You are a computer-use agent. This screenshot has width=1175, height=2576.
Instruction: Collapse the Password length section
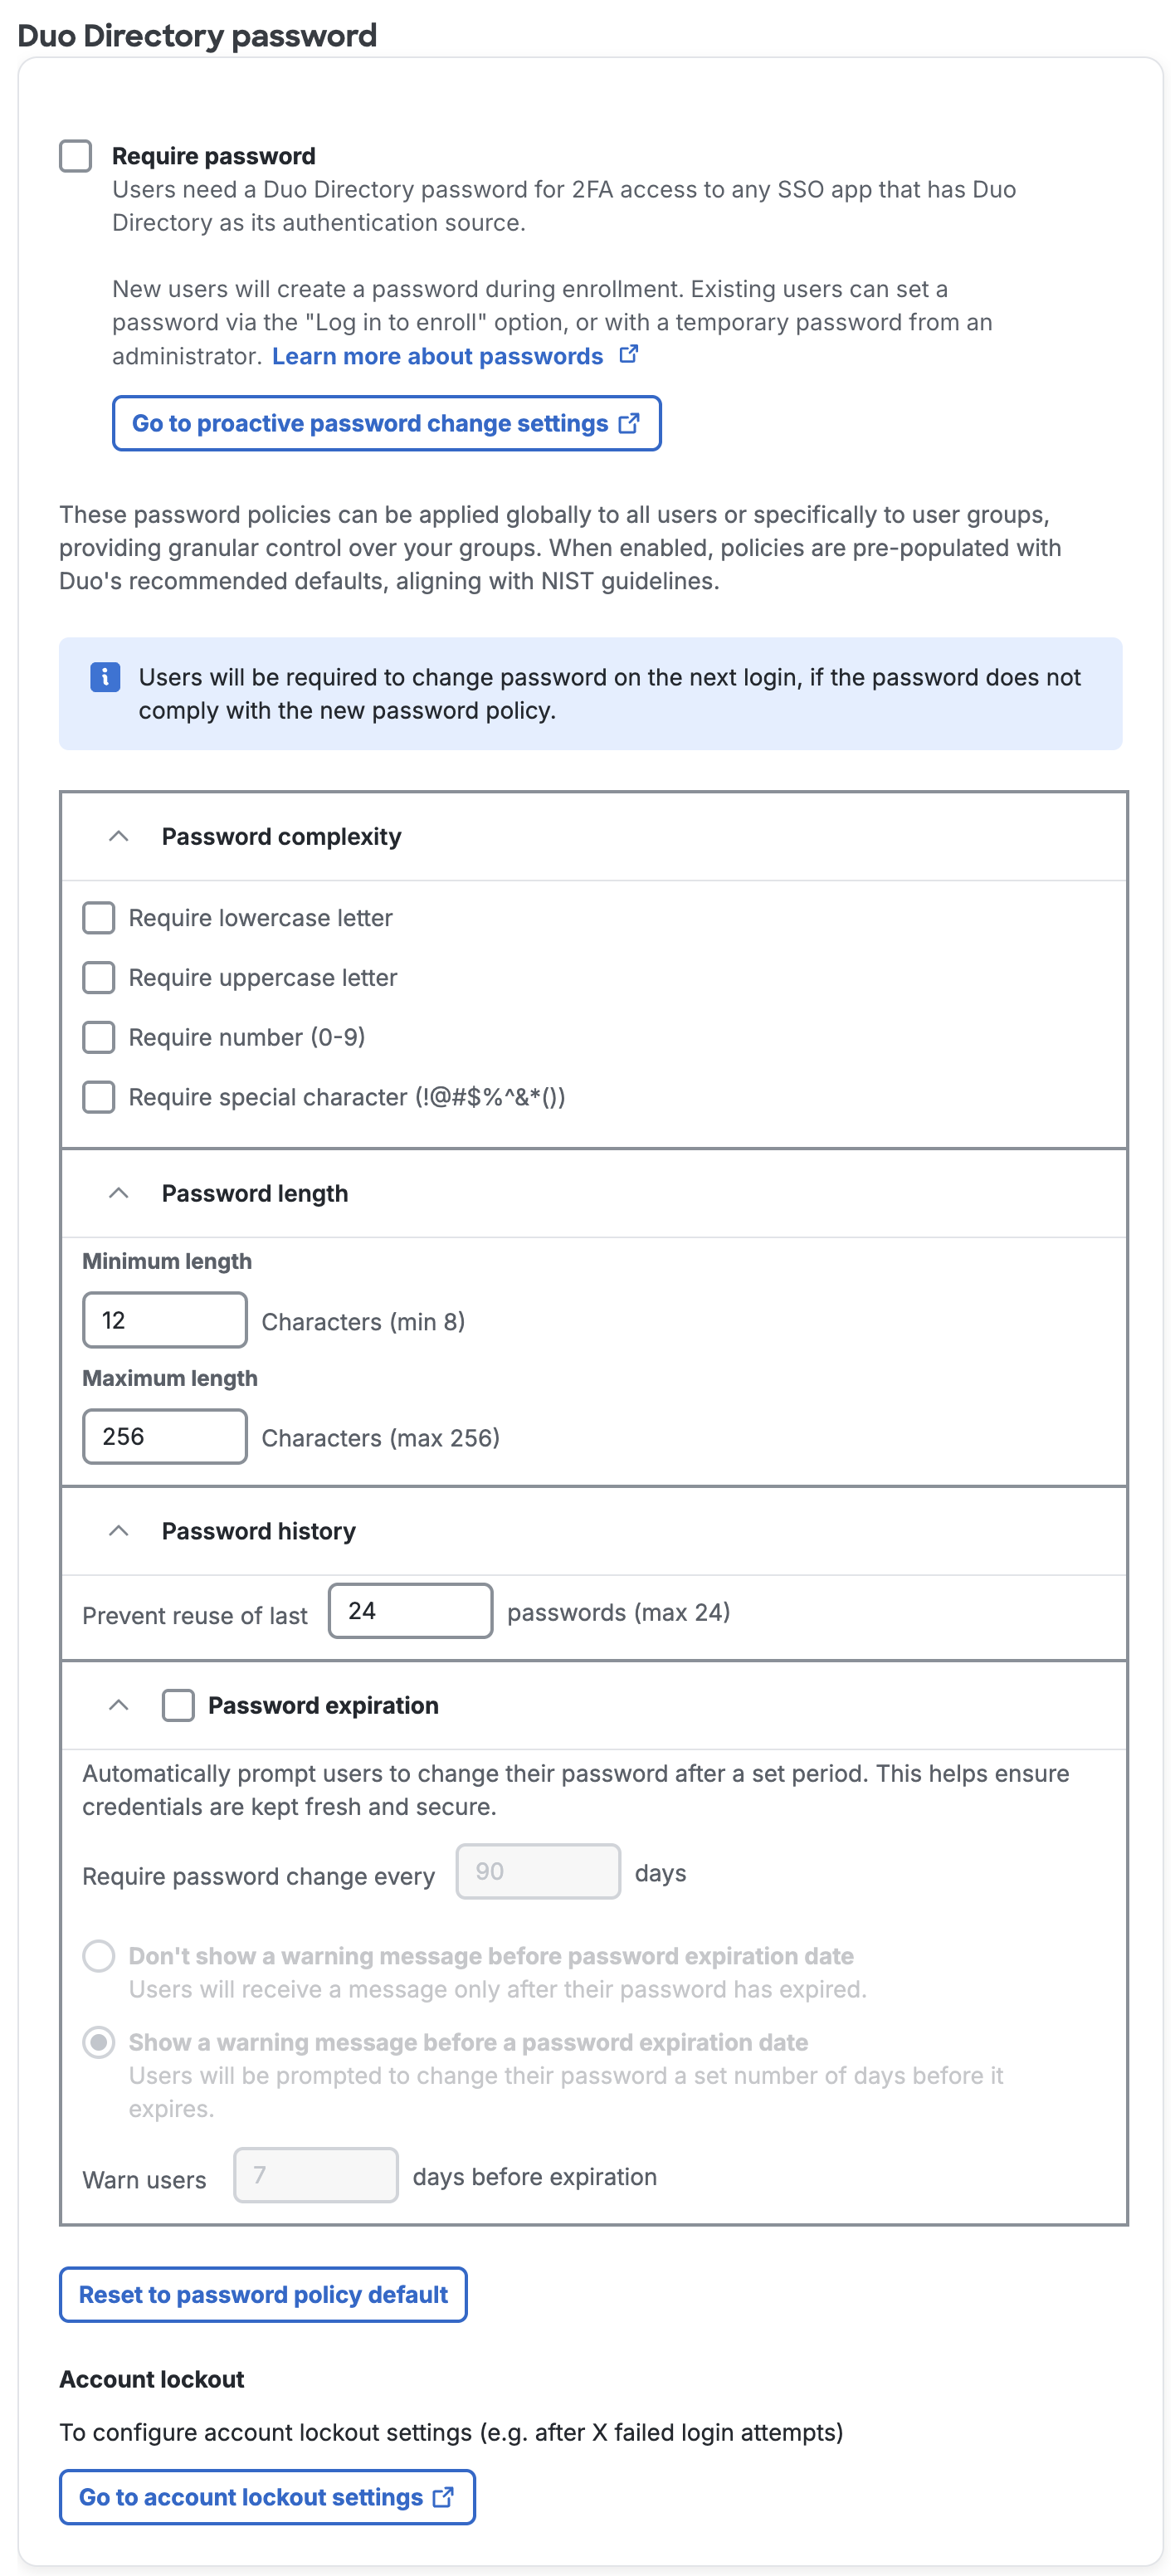click(x=118, y=1193)
